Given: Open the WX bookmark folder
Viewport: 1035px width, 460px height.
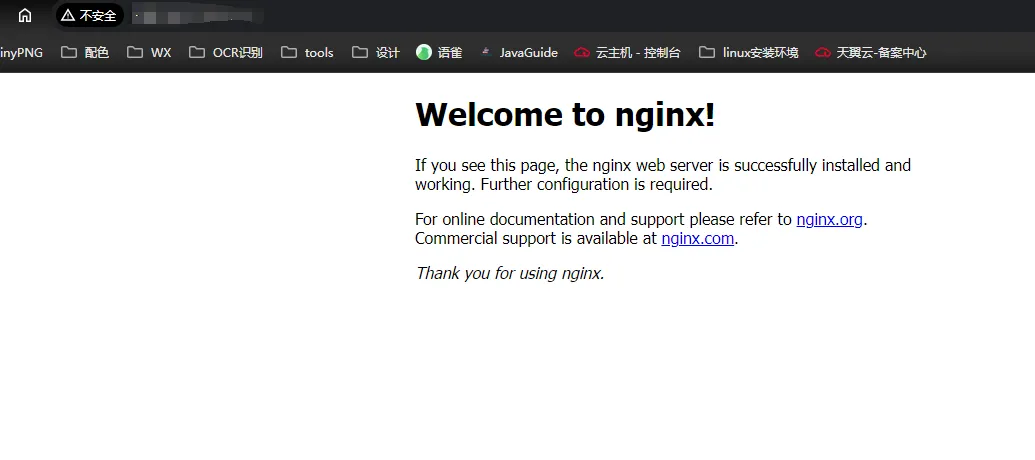Looking at the screenshot, I should [x=149, y=53].
